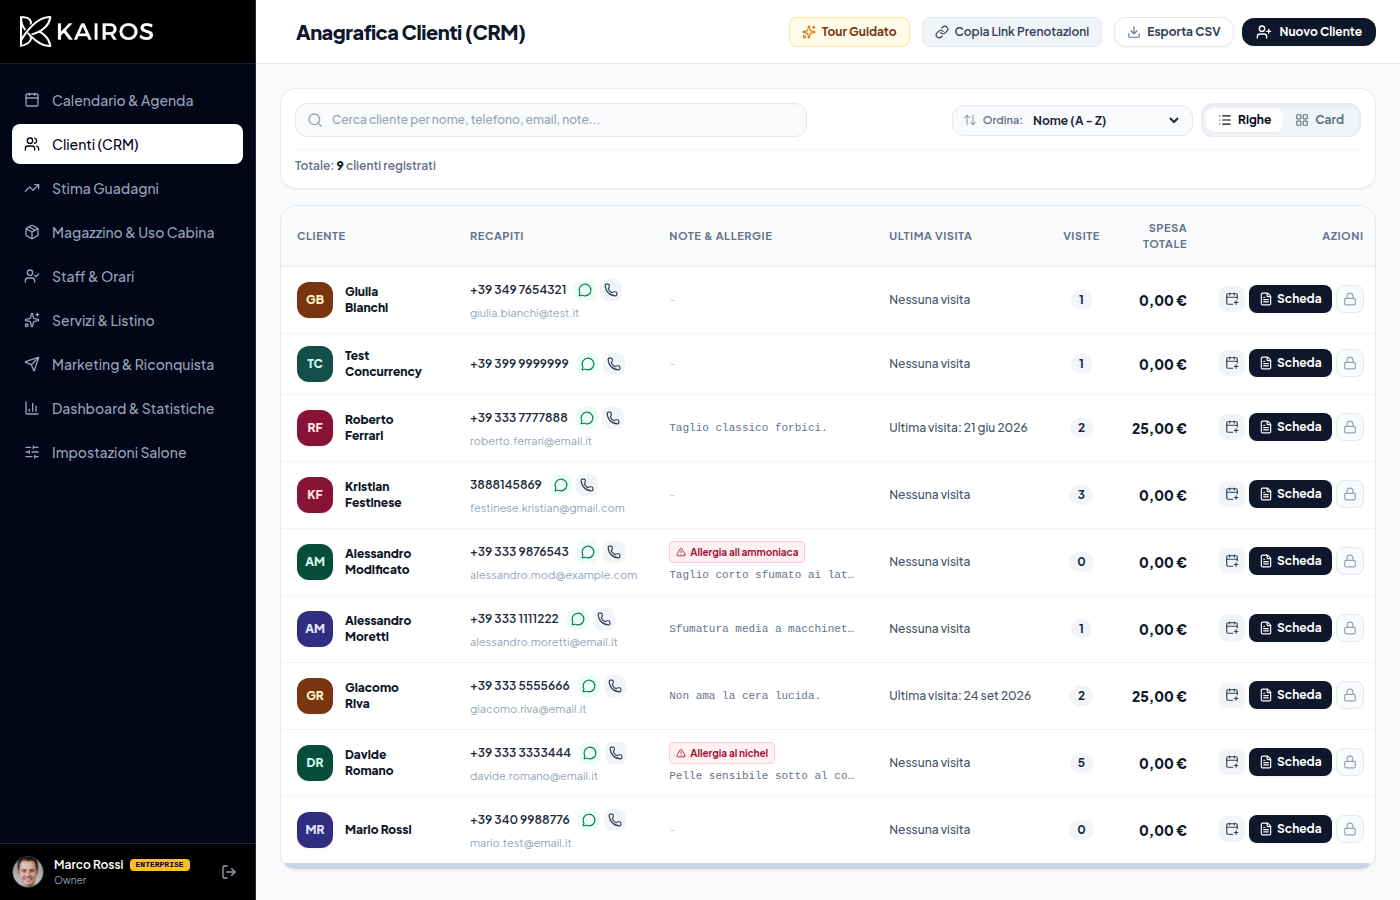Open Scheda for Roberto Ferrari
Image resolution: width=1400 pixels, height=900 pixels.
[1290, 427]
